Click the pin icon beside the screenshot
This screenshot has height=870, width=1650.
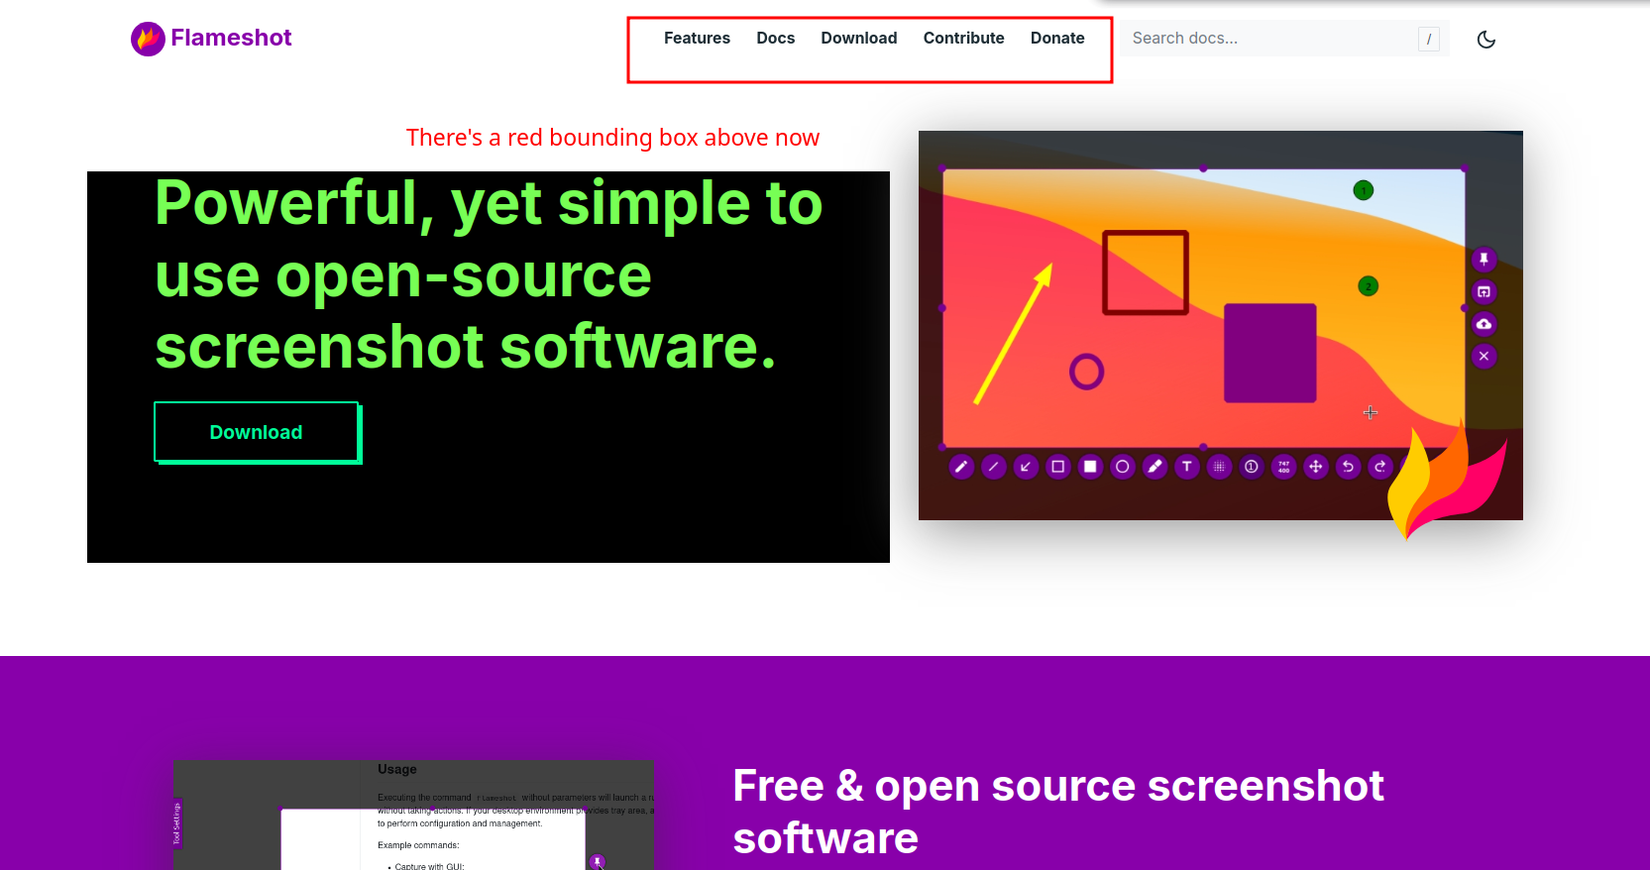click(x=1484, y=259)
